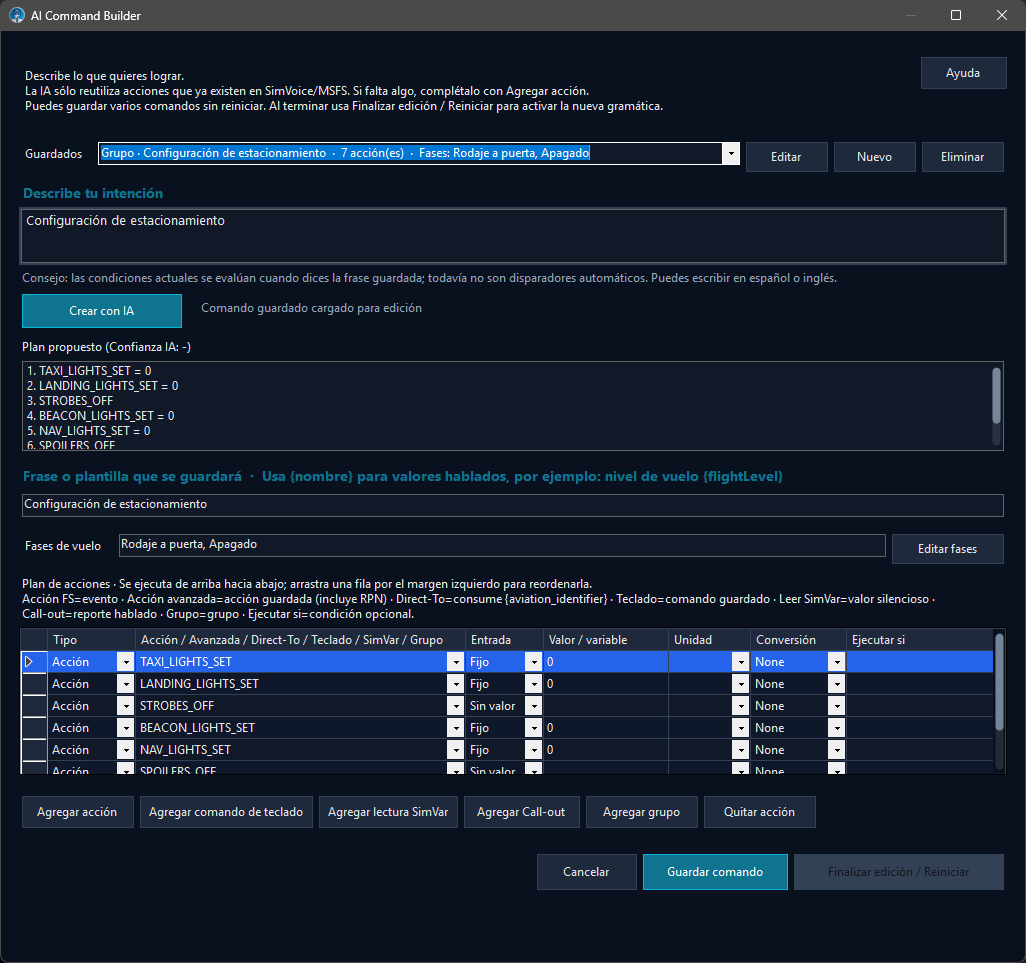Open Tipo dropdown for TAXI_LIGHTS_SET row
Image resolution: width=1026 pixels, height=963 pixels.
pos(125,662)
